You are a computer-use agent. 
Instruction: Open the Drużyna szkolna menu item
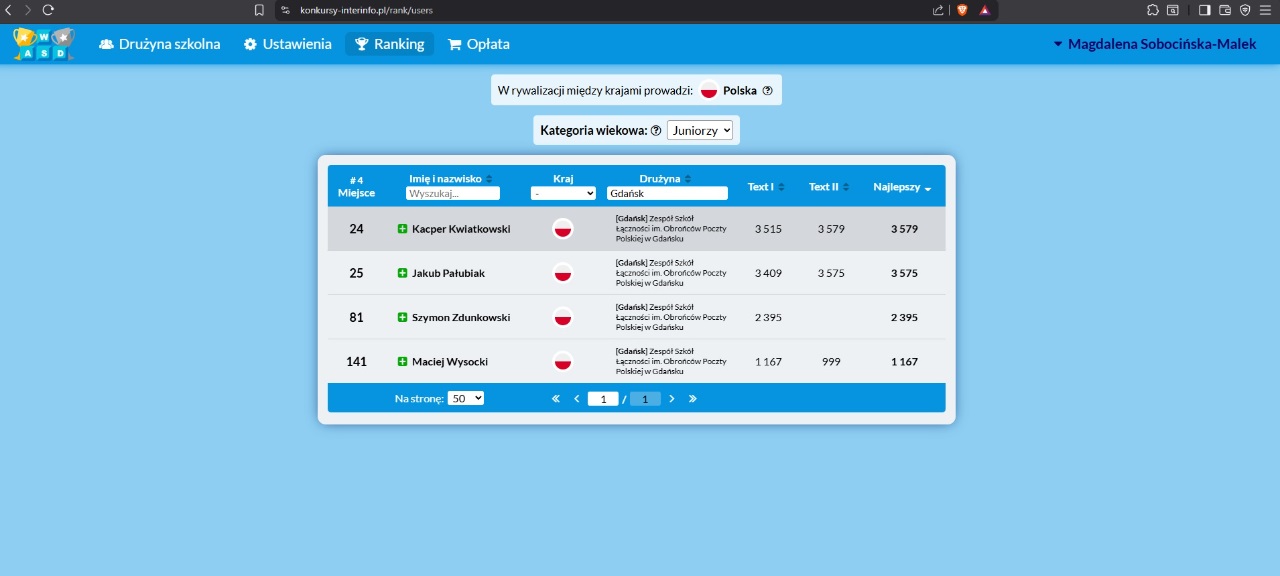coord(160,44)
